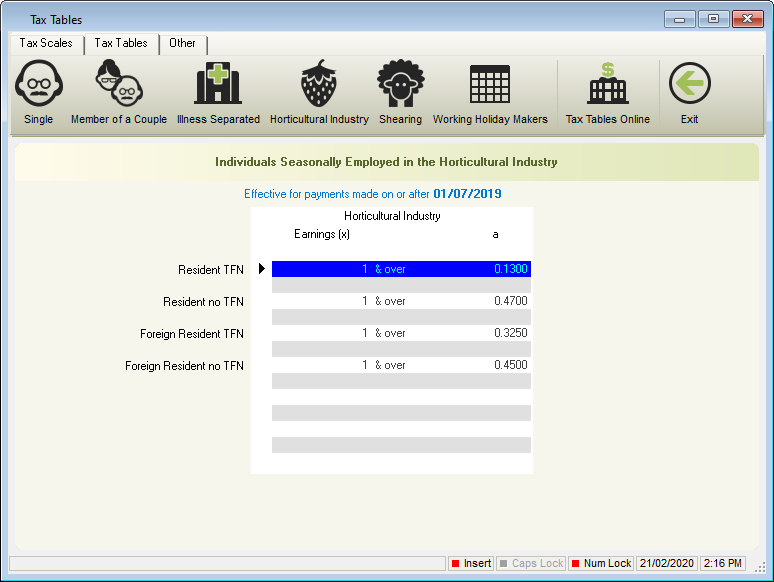Click Foreign Resident no TFN rate 0.4500
The height and width of the screenshot is (582, 774).
coord(511,365)
